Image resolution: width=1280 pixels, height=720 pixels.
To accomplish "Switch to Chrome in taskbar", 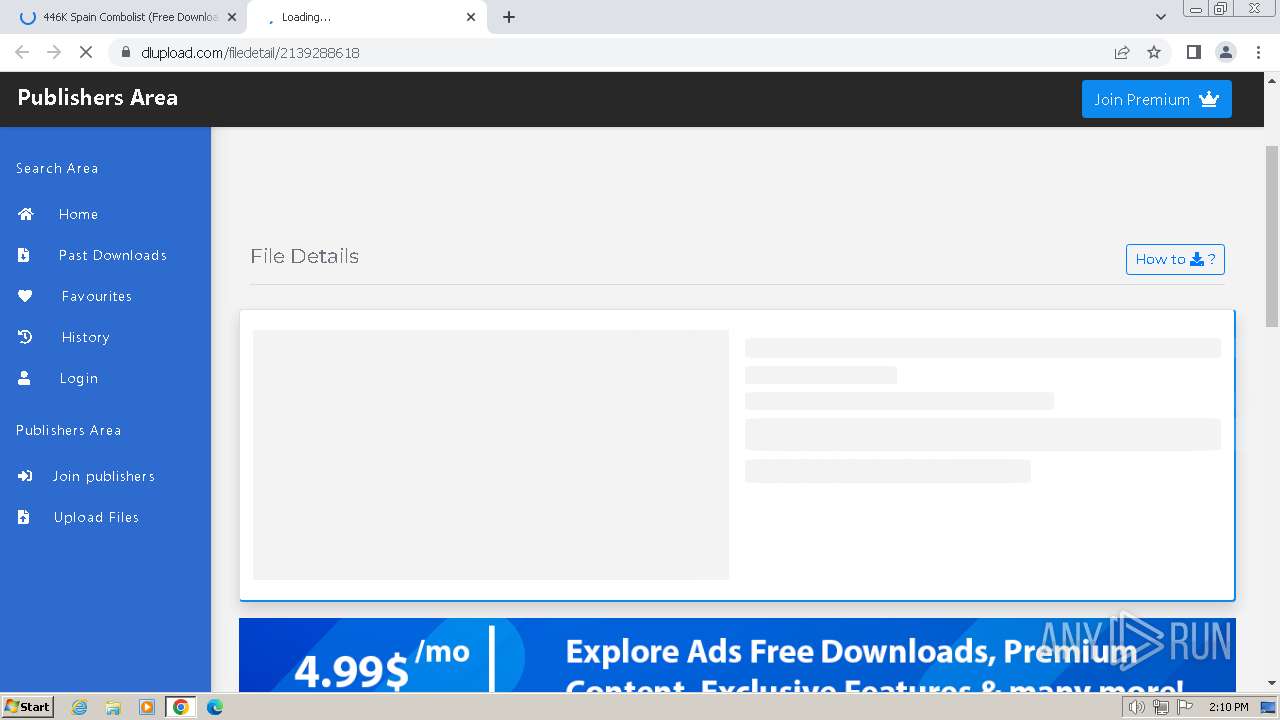I will (x=181, y=707).
